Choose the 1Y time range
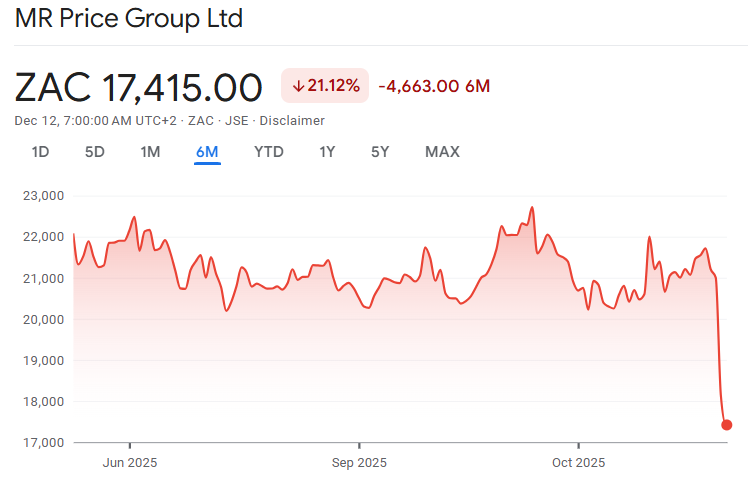 click(x=327, y=152)
